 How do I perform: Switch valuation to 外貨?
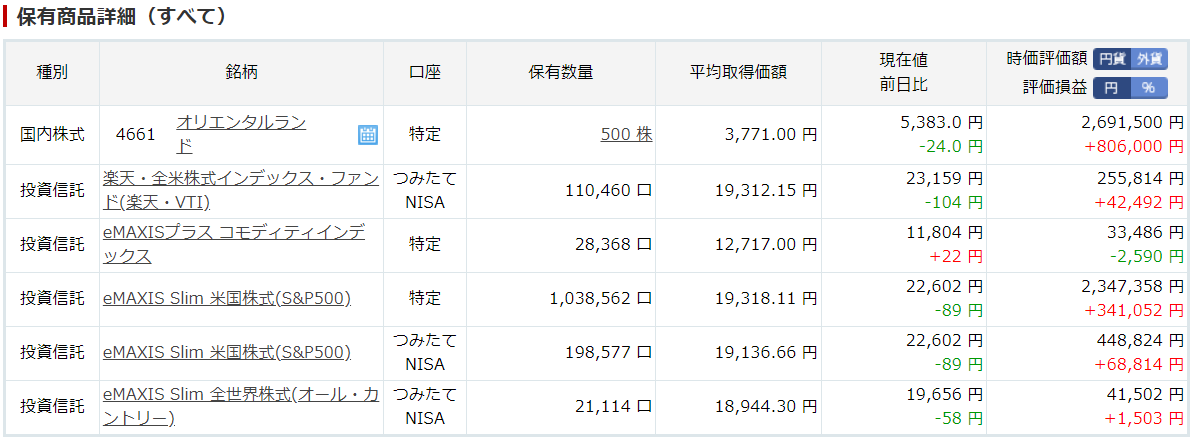tap(1149, 59)
